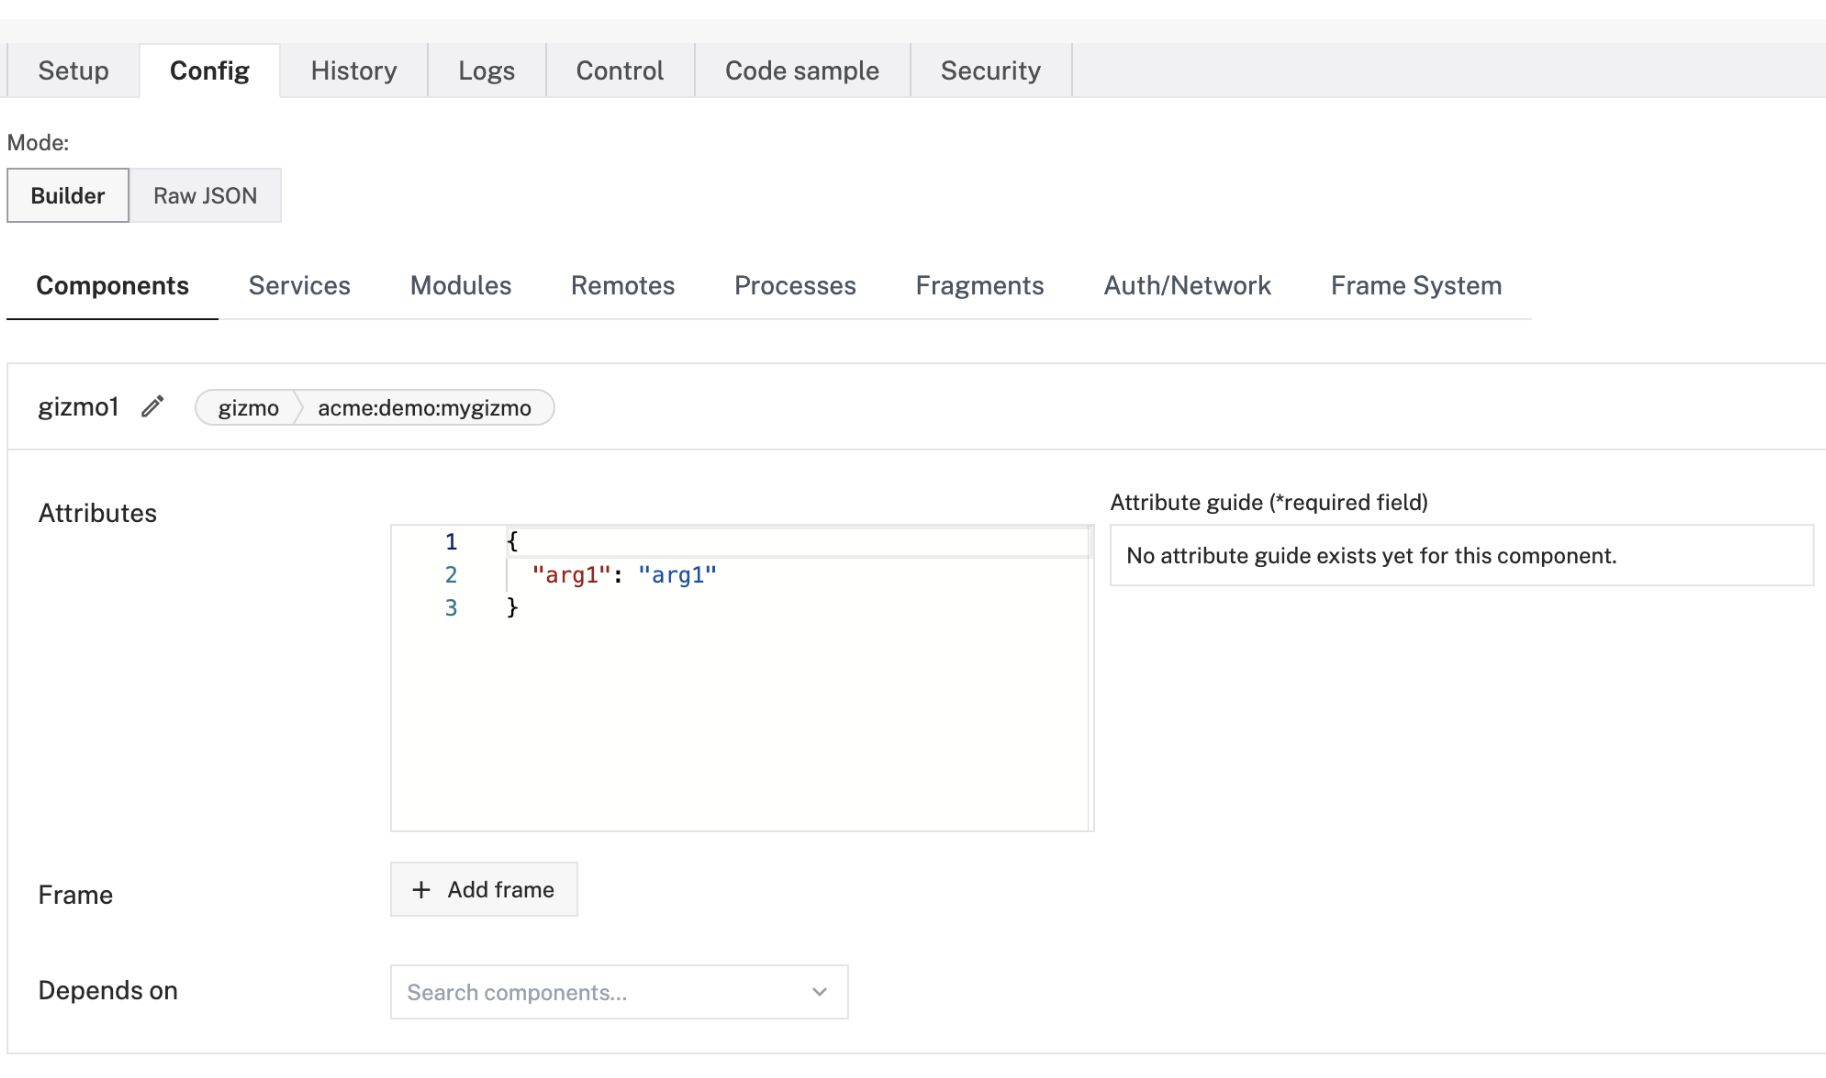Image resolution: width=1826 pixels, height=1078 pixels.
Task: Select Builder mode
Action: pyautogui.click(x=68, y=196)
